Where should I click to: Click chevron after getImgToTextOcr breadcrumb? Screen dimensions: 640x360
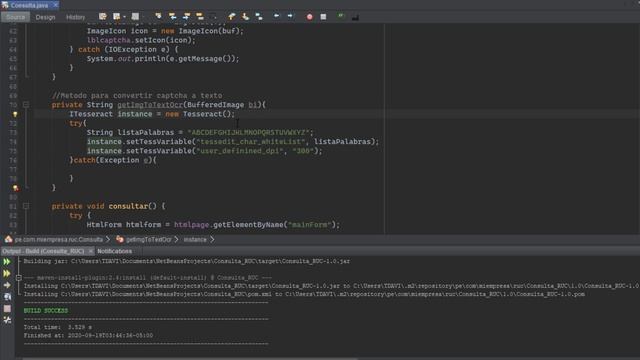(176, 240)
